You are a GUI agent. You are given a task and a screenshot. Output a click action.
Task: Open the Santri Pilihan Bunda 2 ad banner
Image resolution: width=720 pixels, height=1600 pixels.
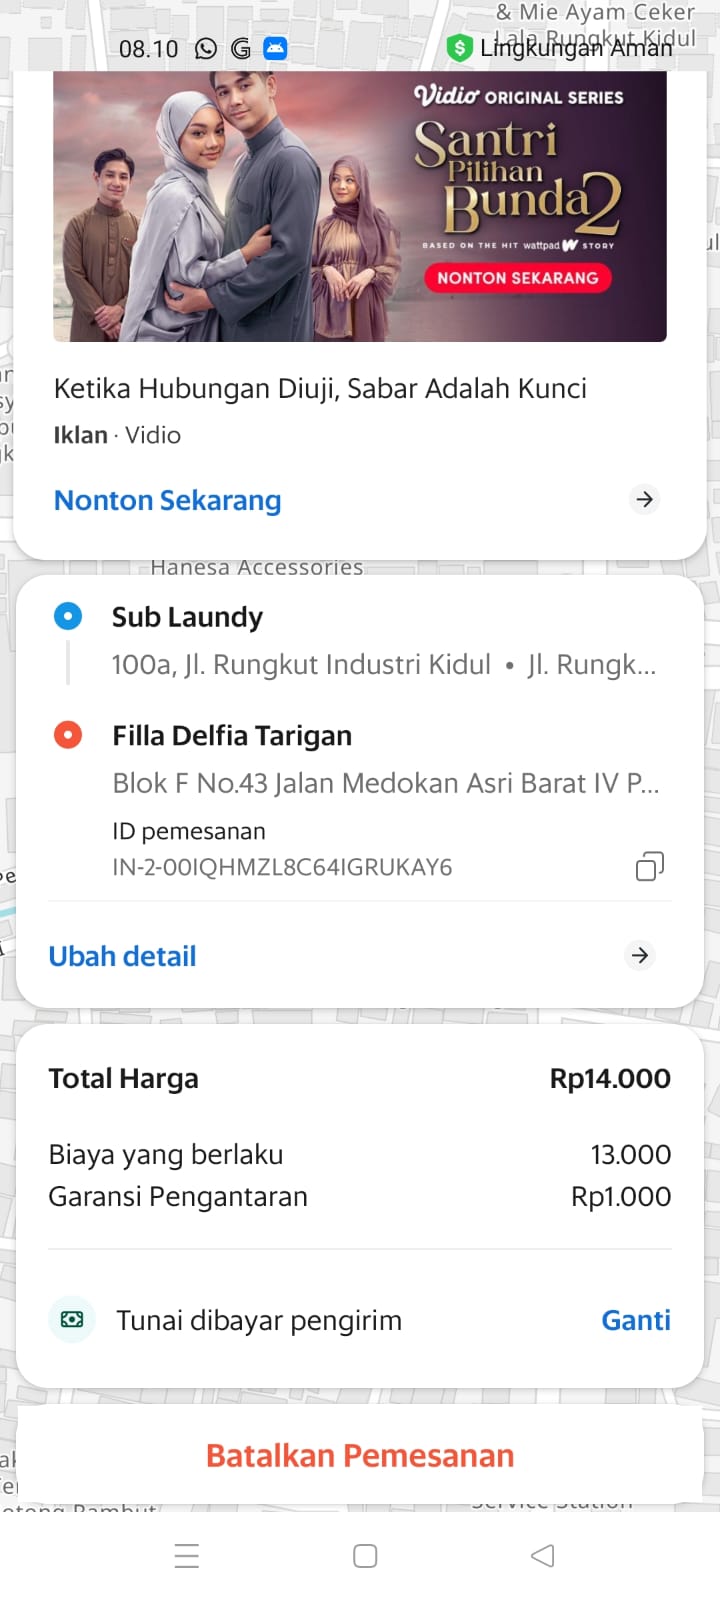pos(360,206)
